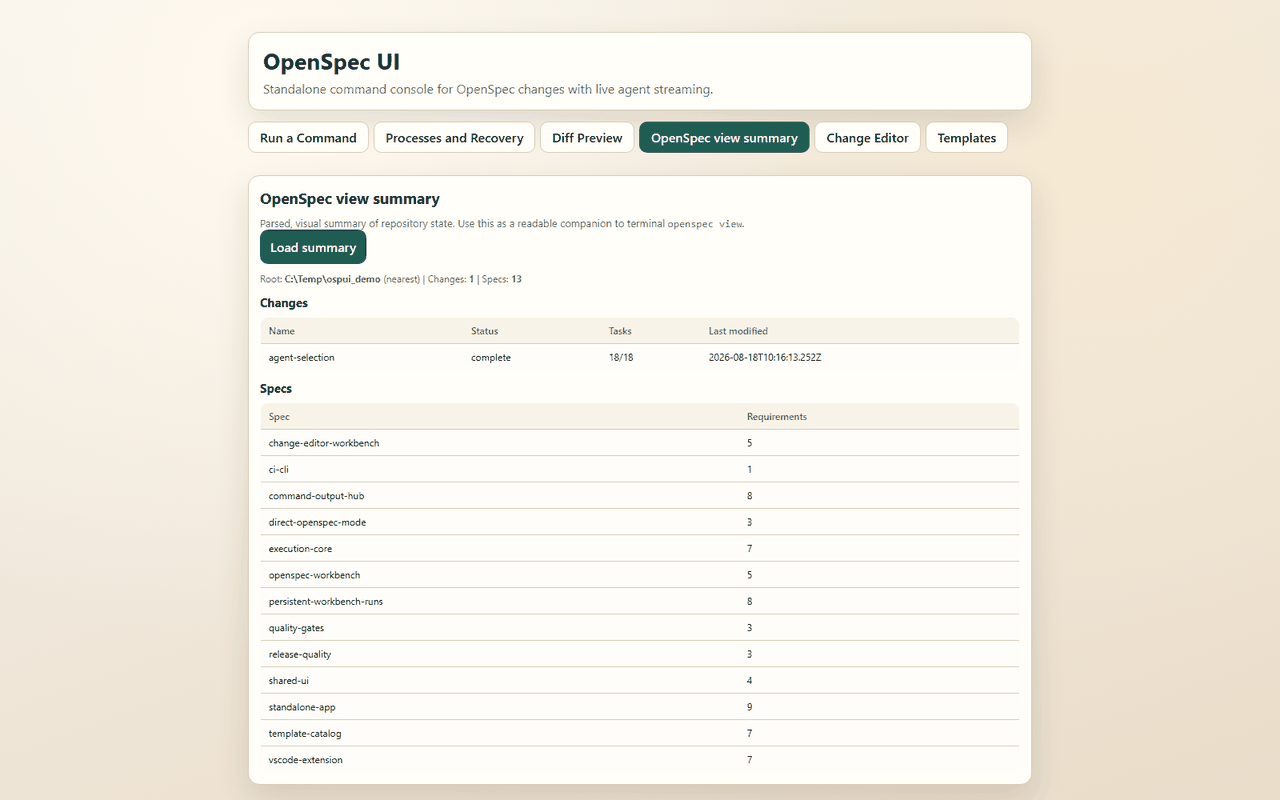
Task: Click the execution-core spec name
Action: click(x=300, y=549)
